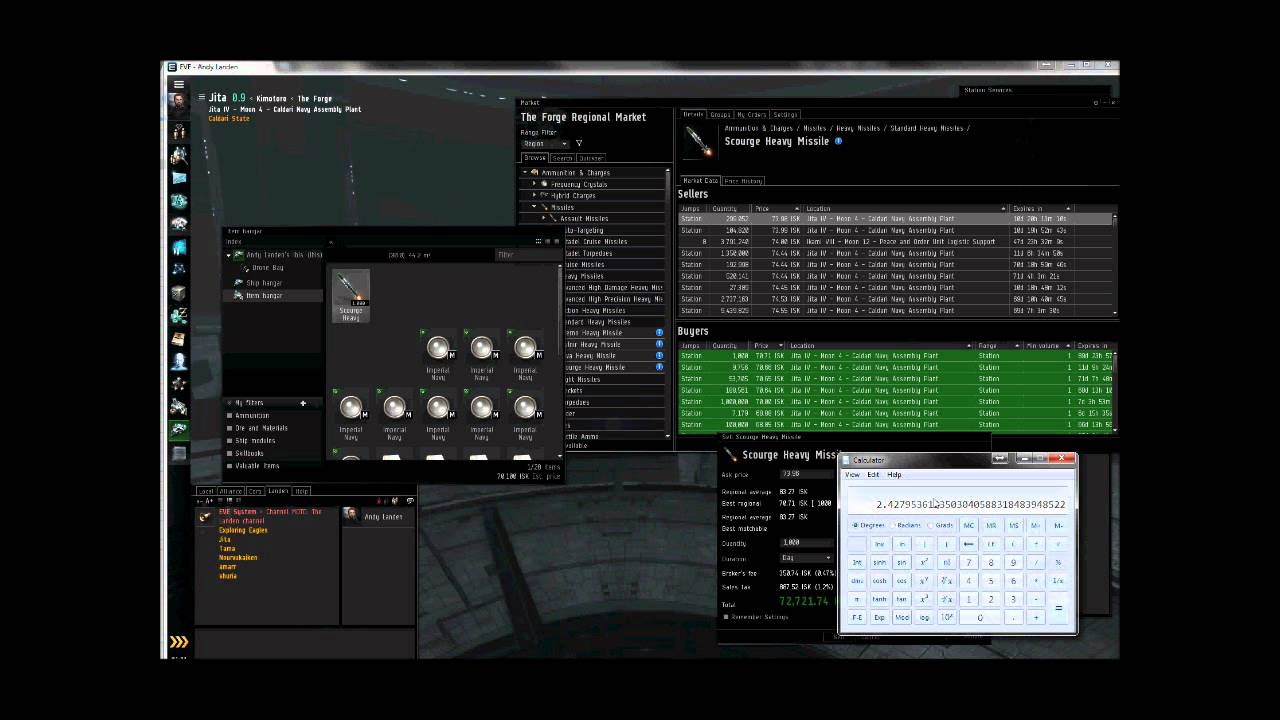Select the Alliance chat channel tab
The image size is (1280, 720).
tap(231, 491)
